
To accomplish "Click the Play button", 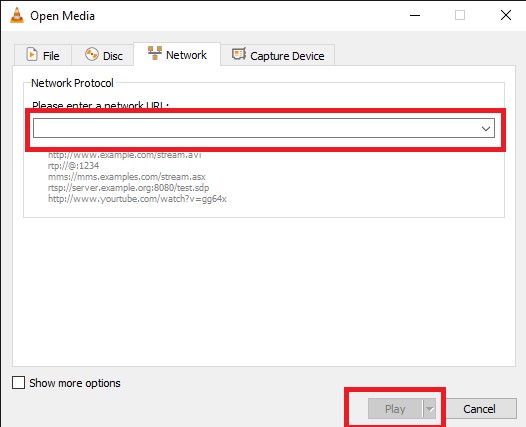I will [x=395, y=409].
